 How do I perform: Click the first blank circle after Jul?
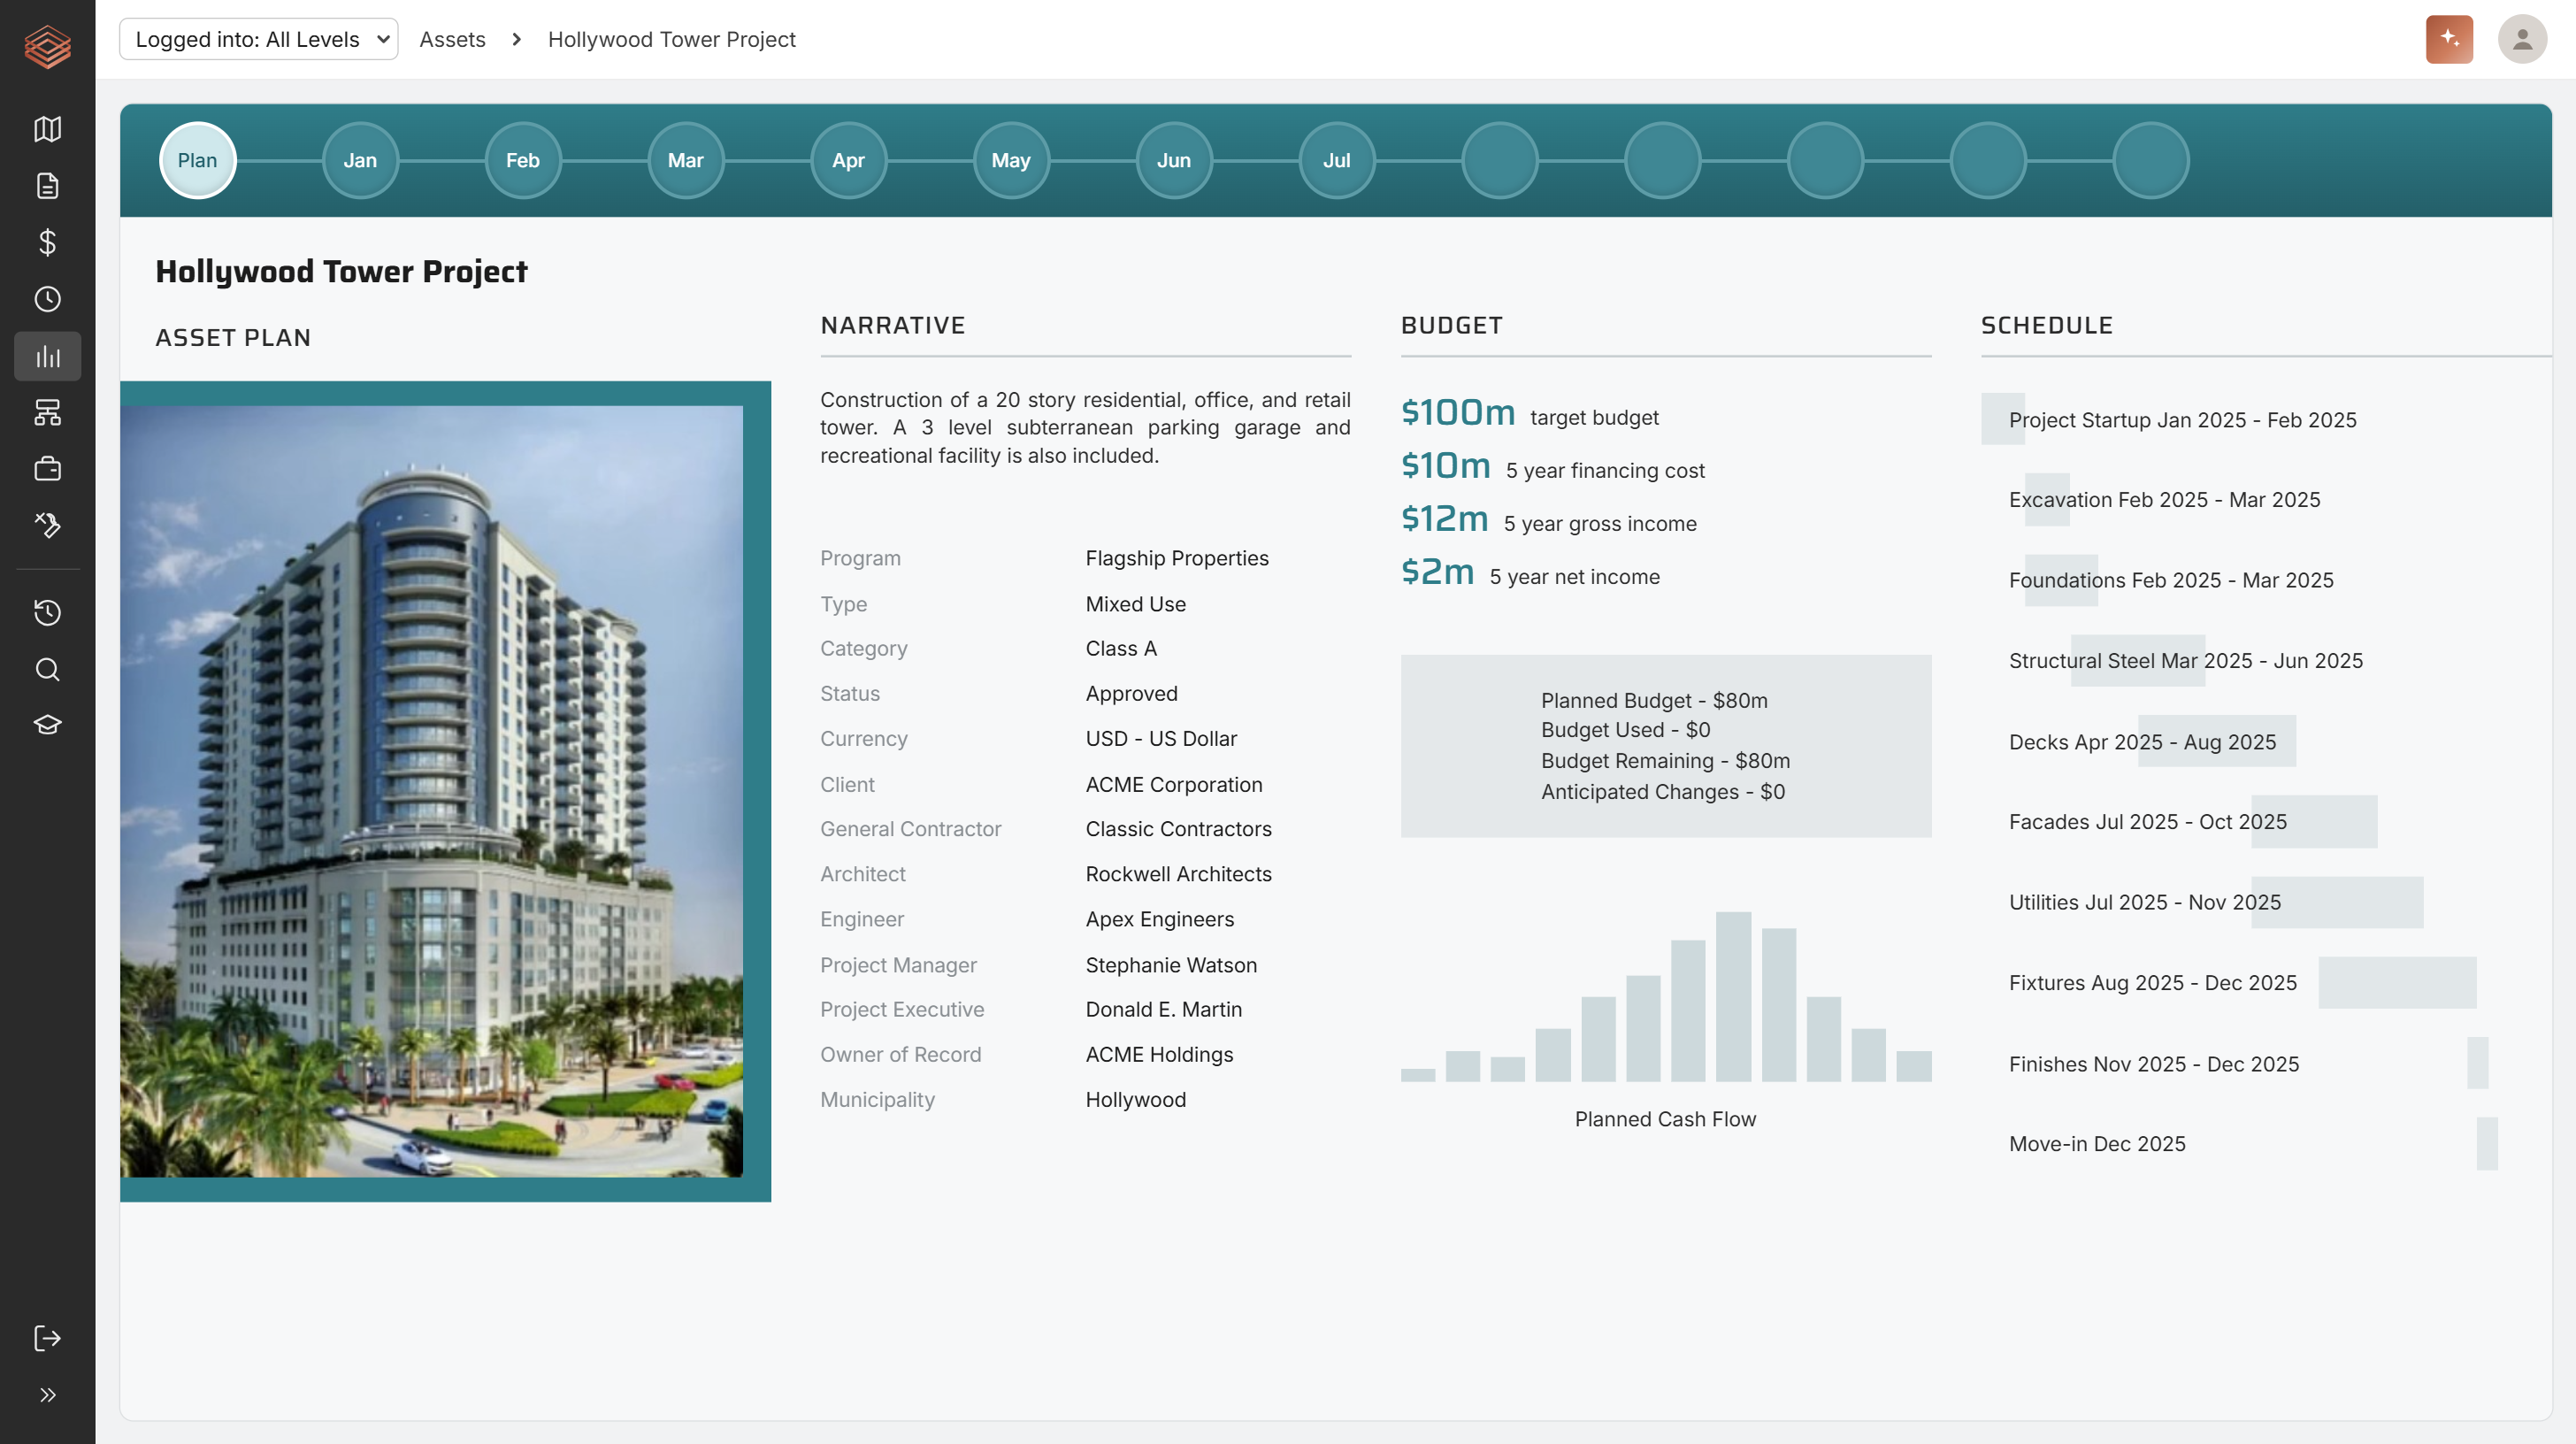[1500, 160]
